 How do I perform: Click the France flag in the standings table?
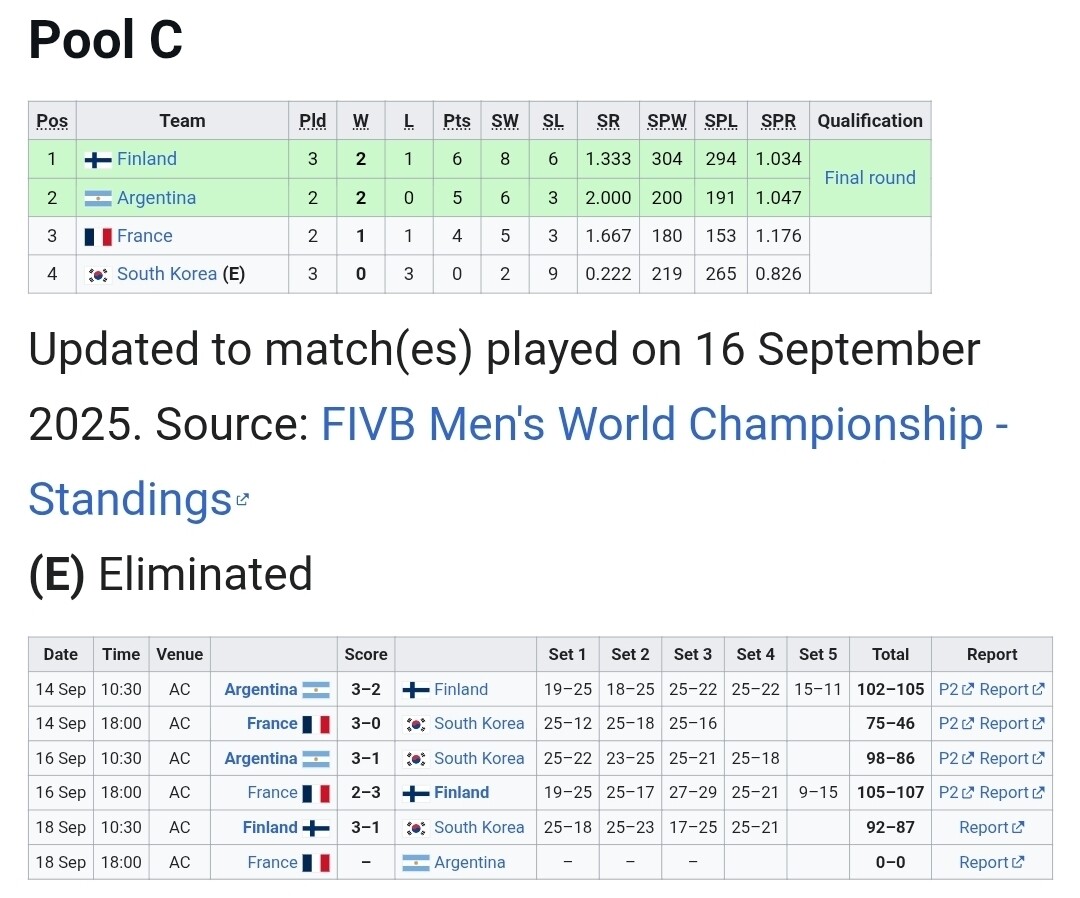[98, 237]
